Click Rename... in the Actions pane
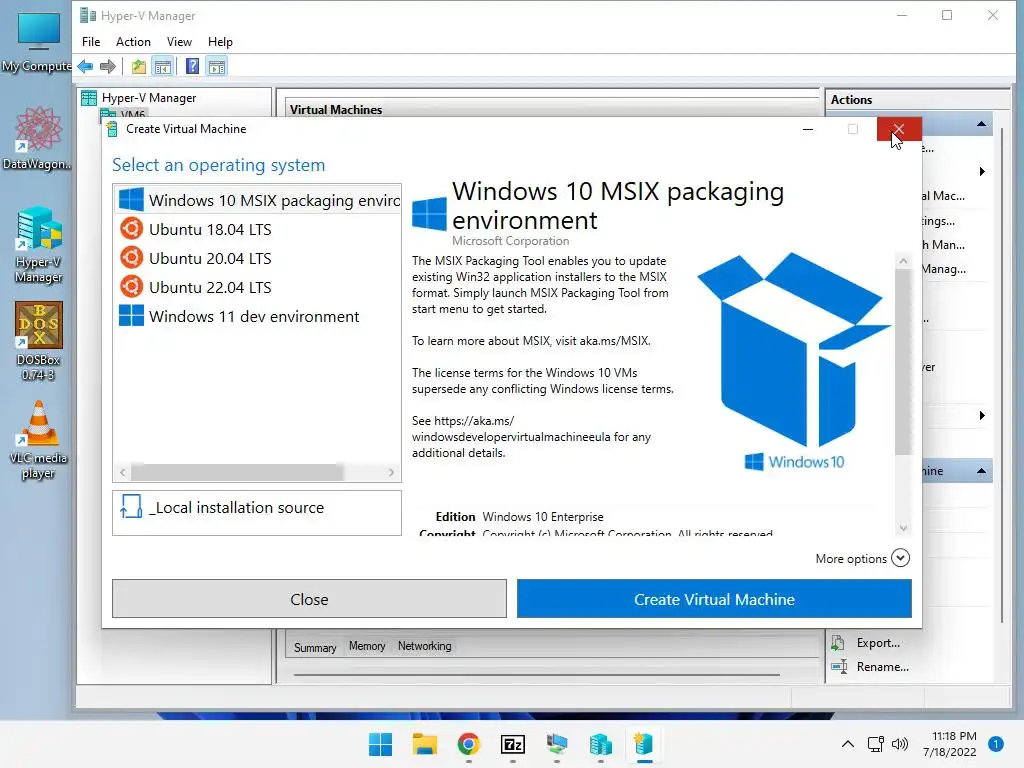 coord(882,667)
